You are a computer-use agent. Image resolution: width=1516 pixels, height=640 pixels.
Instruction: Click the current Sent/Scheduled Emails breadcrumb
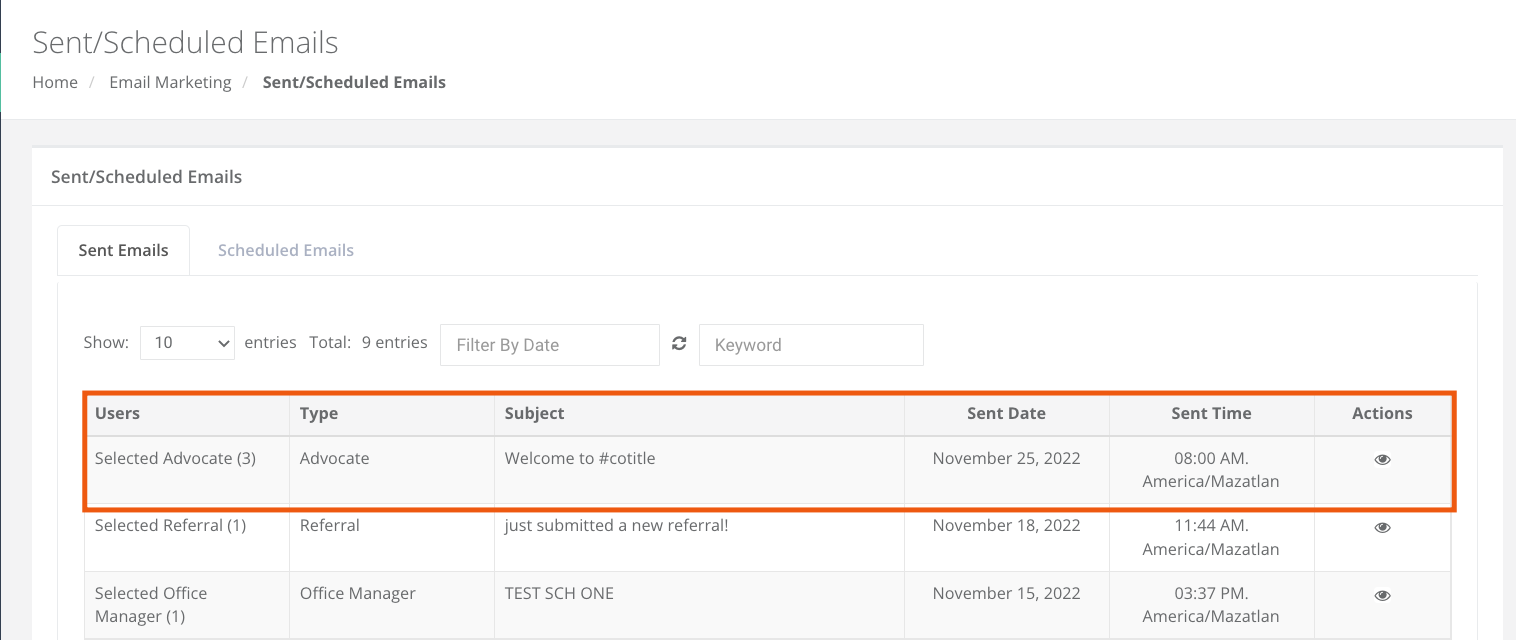(354, 82)
